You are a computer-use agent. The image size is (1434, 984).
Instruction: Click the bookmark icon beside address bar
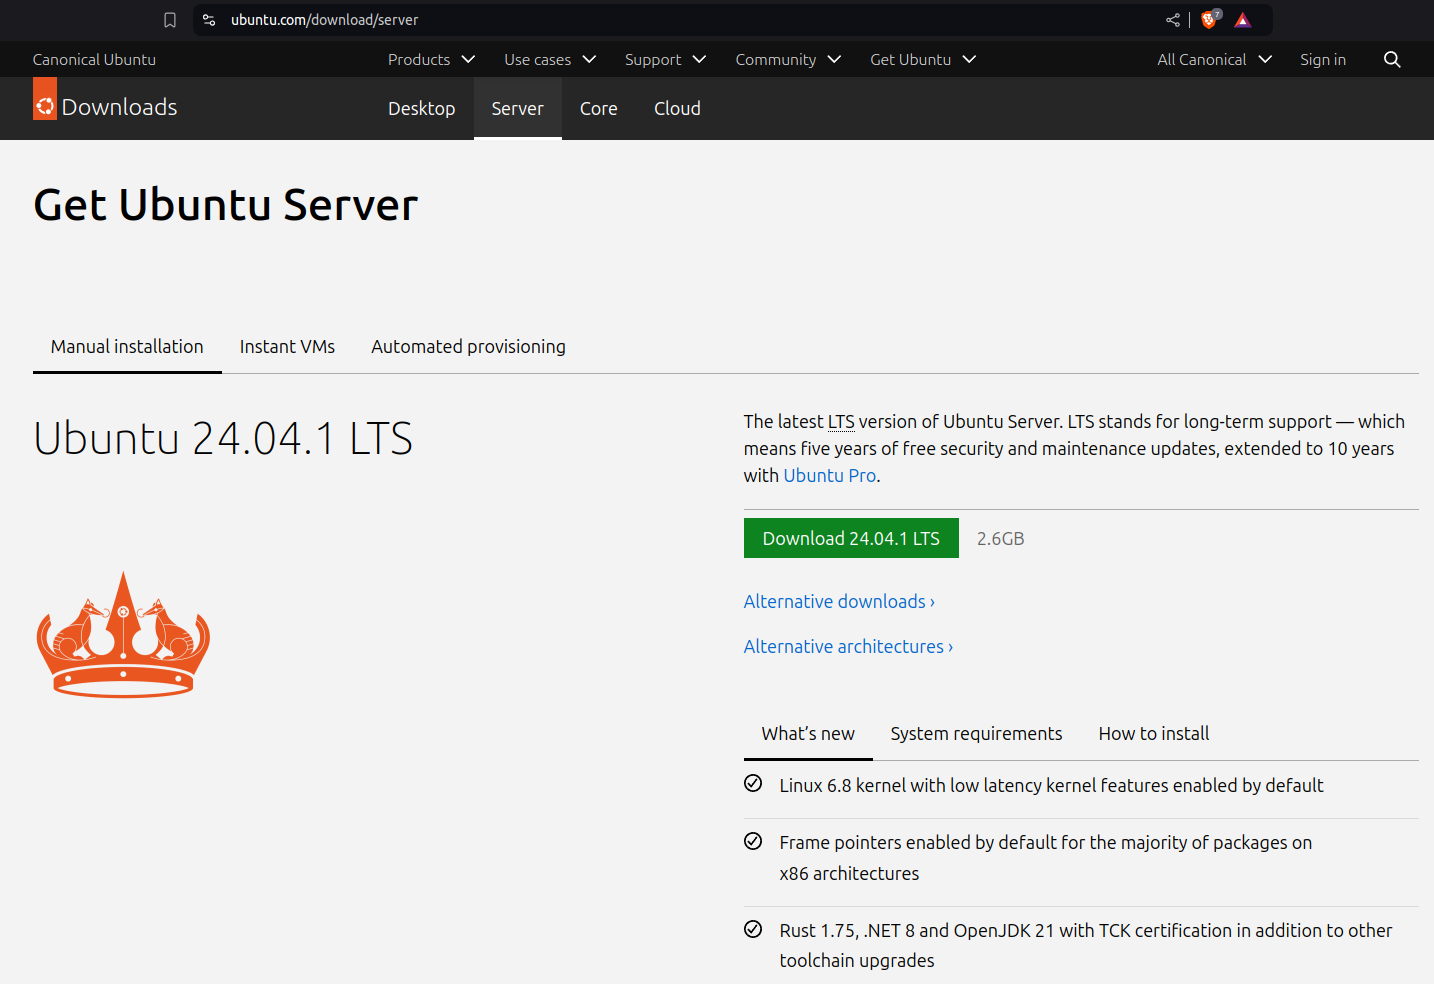(x=170, y=20)
